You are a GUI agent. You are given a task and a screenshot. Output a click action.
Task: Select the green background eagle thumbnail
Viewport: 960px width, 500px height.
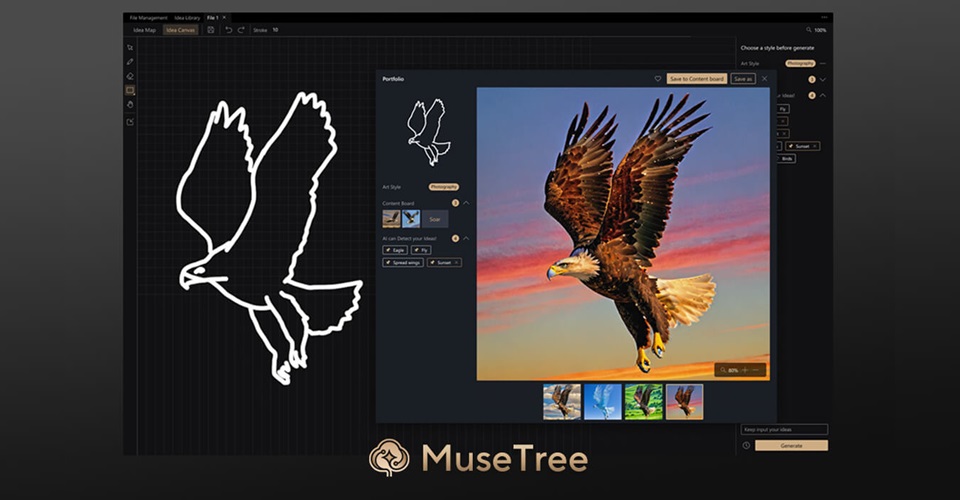click(644, 401)
